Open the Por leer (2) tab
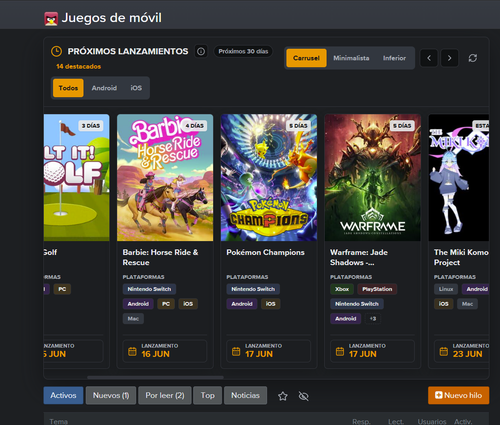This screenshot has height=425, width=500. [x=165, y=395]
